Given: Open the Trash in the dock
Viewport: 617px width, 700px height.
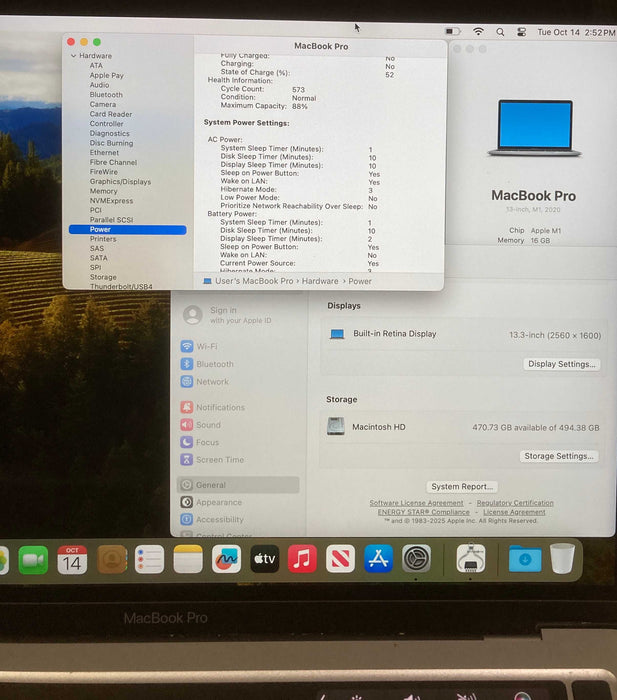Looking at the screenshot, I should [x=562, y=558].
